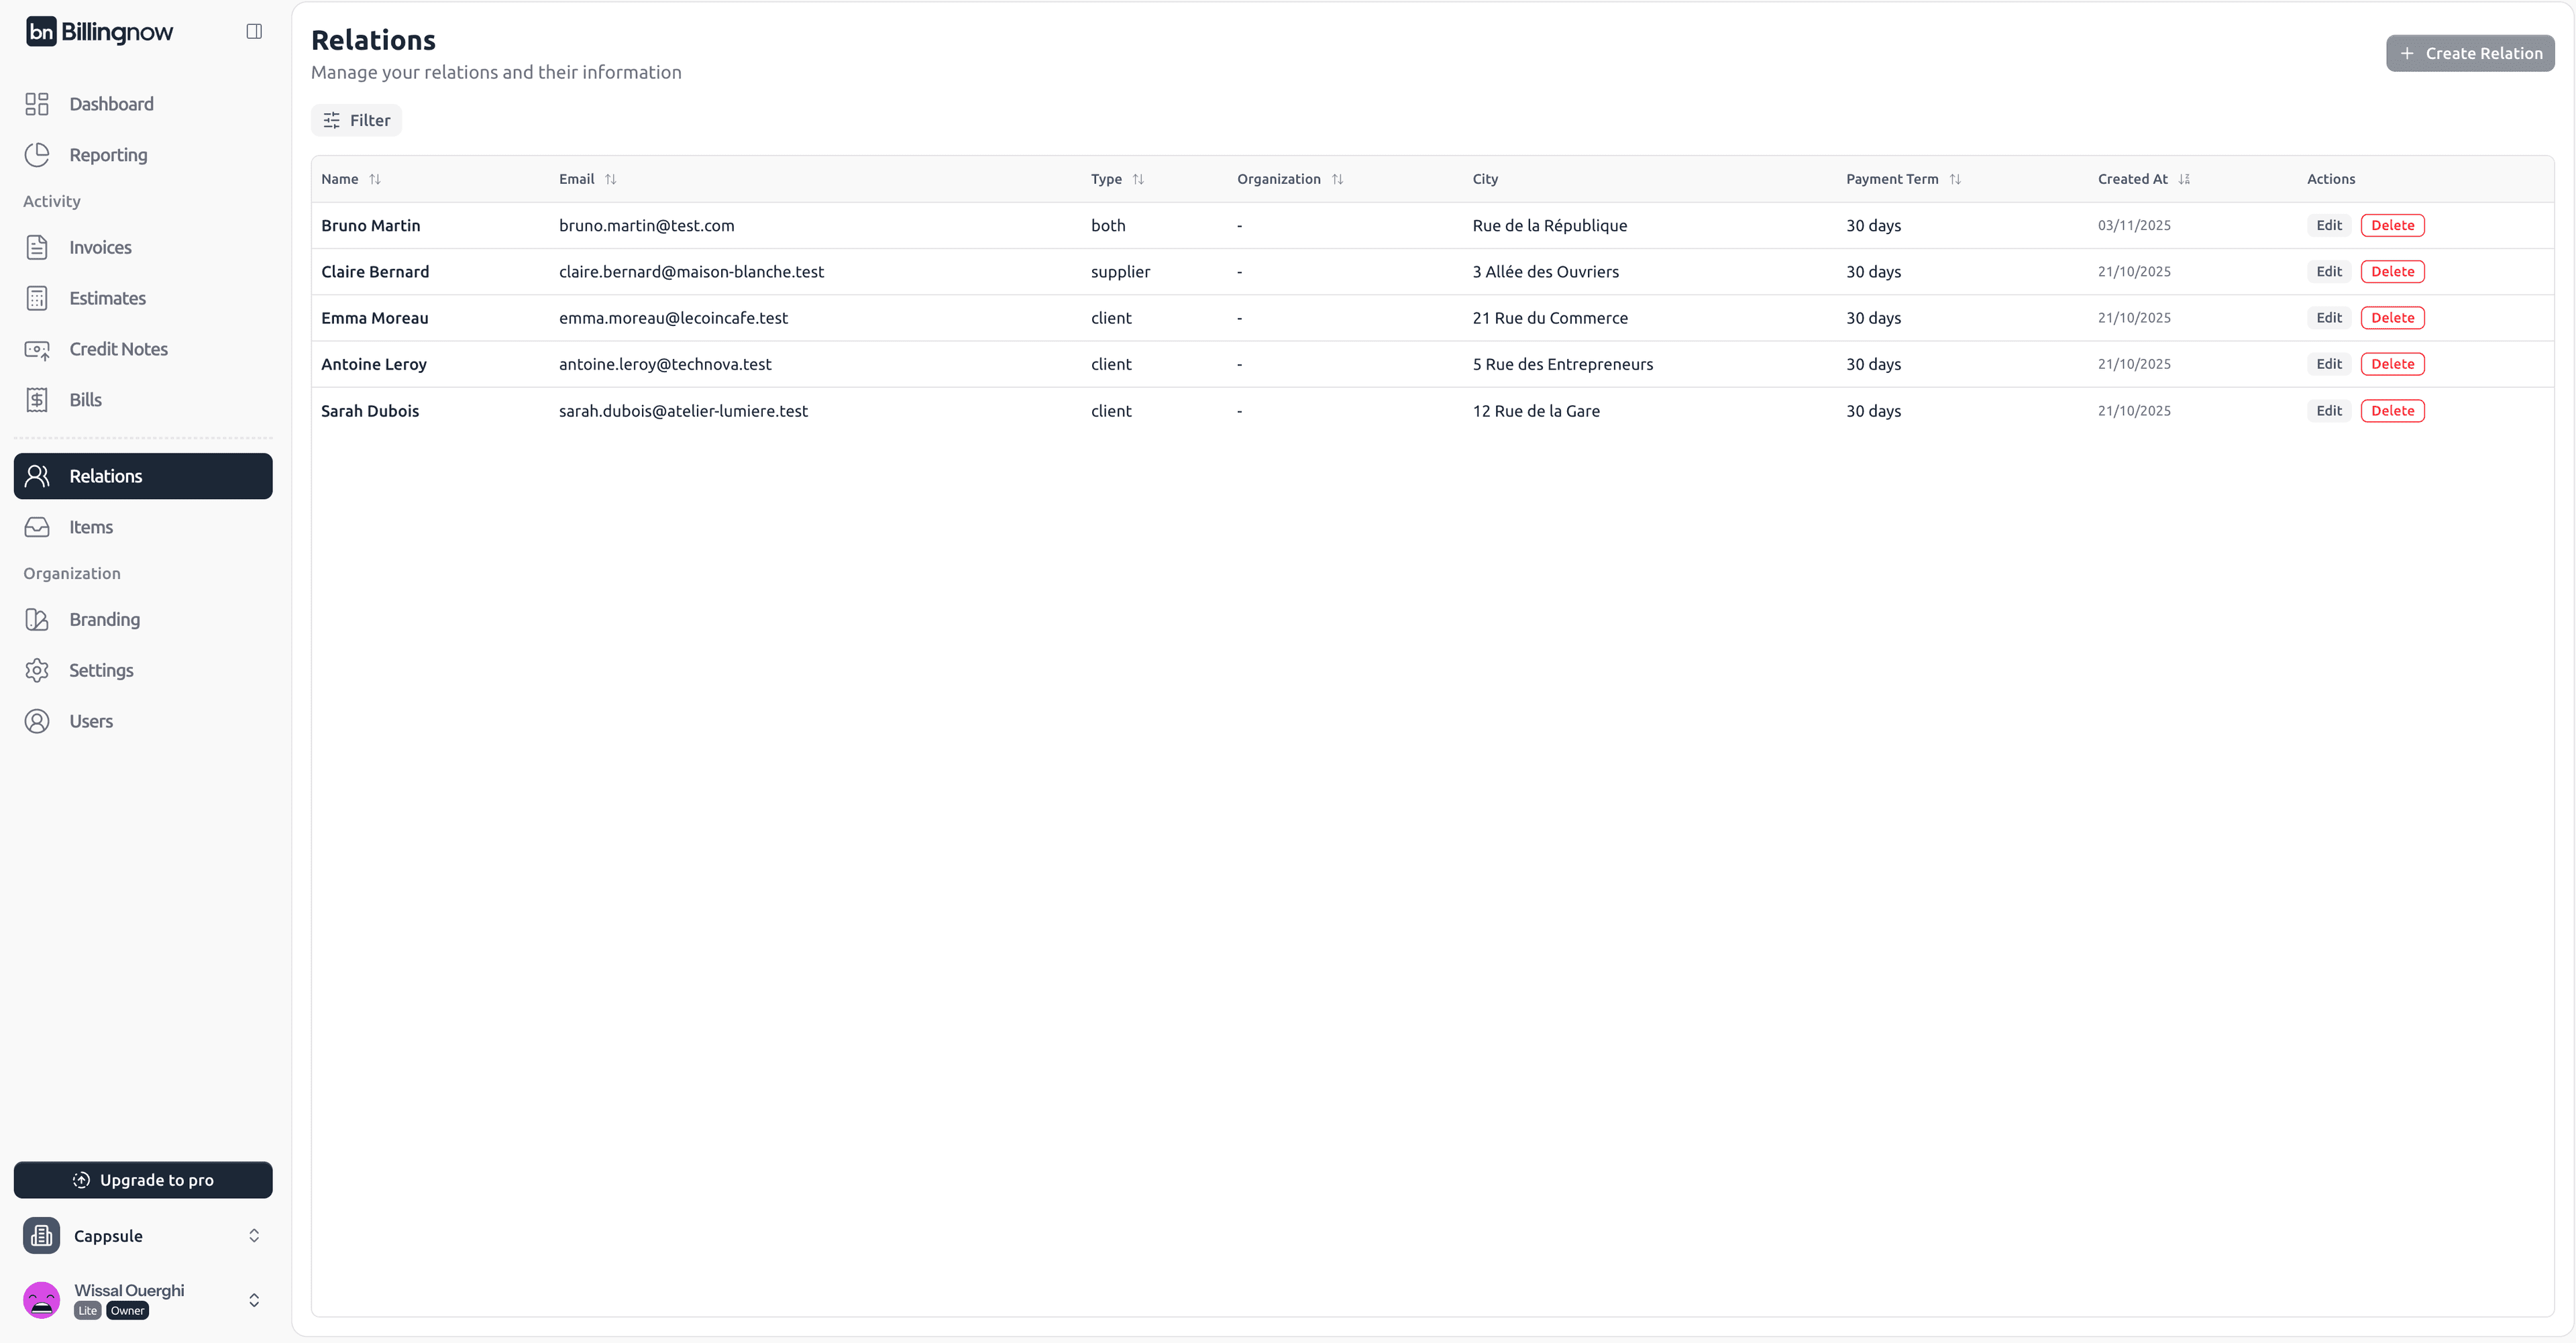Open the Credit Notes icon
Screen dimensions: 2576x1343
37,349
